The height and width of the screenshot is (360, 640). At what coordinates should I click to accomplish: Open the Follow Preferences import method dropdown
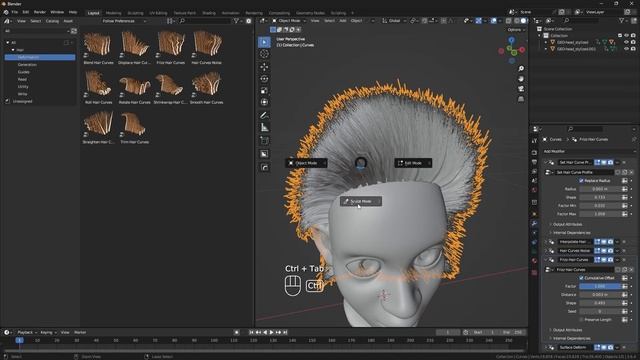point(124,21)
